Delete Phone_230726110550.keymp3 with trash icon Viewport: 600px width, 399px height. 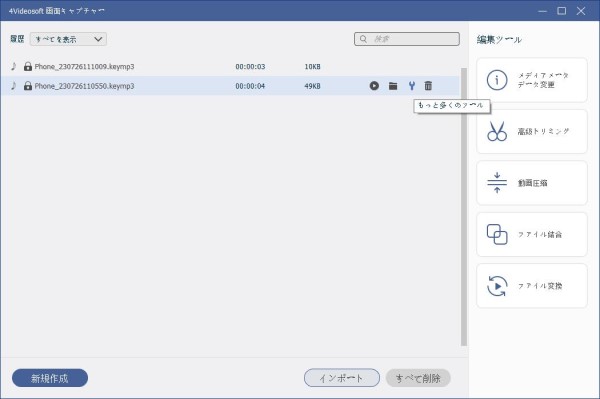click(x=428, y=86)
